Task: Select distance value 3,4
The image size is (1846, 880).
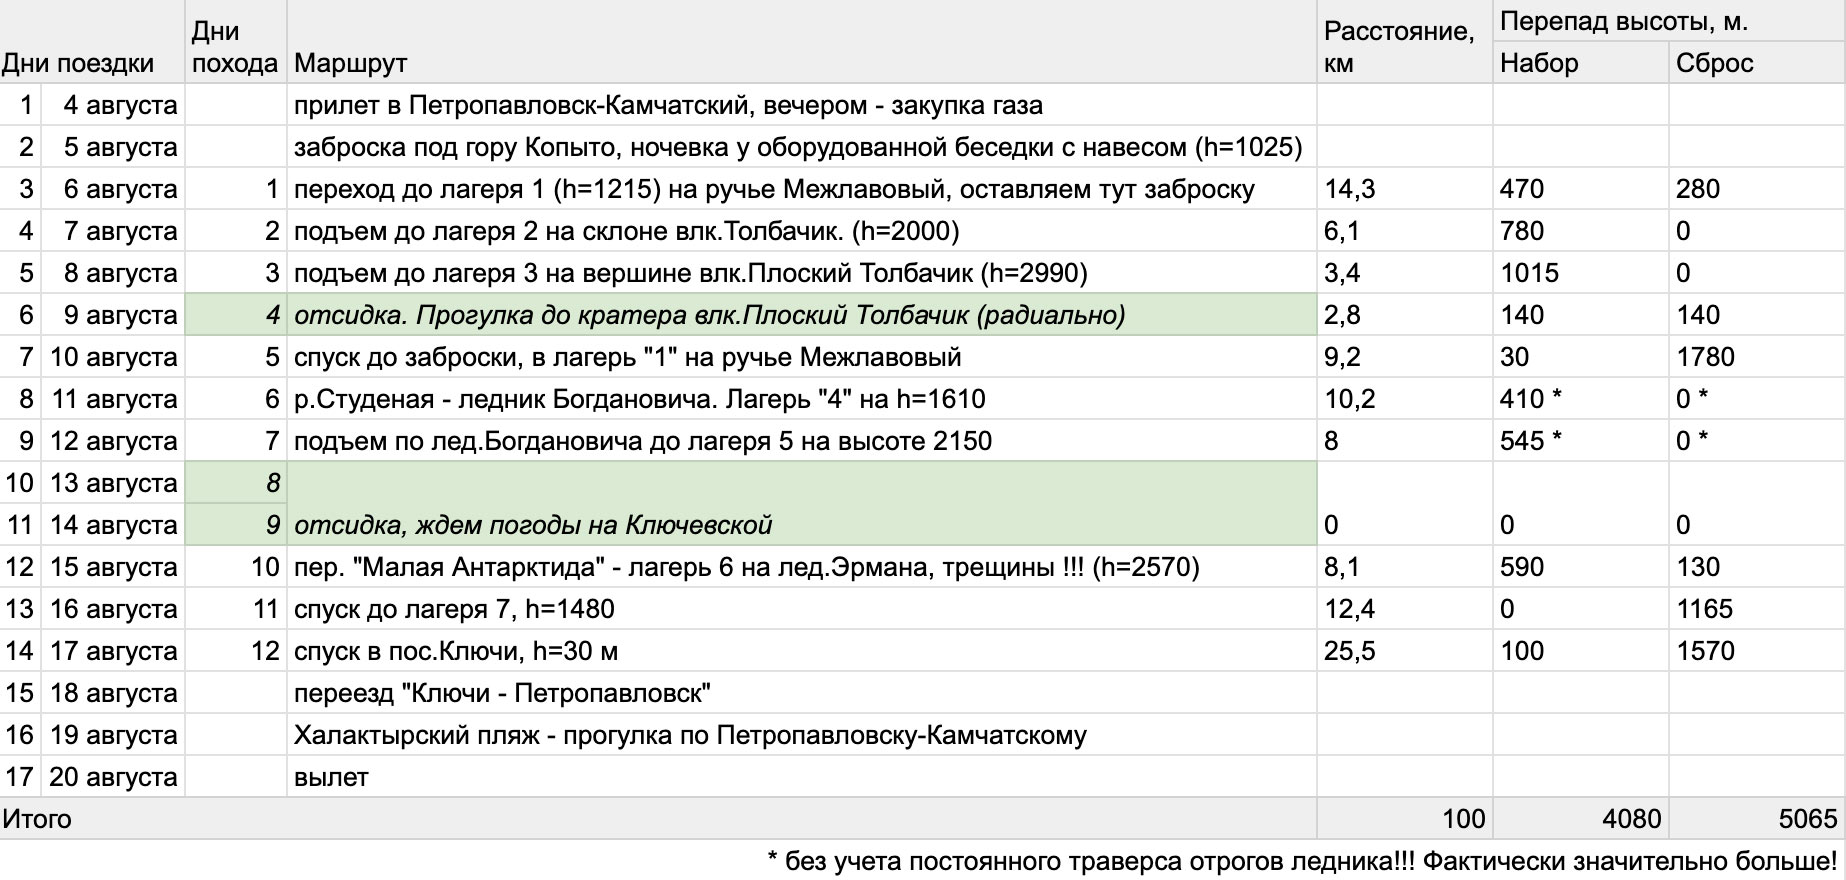Action: coord(1405,273)
